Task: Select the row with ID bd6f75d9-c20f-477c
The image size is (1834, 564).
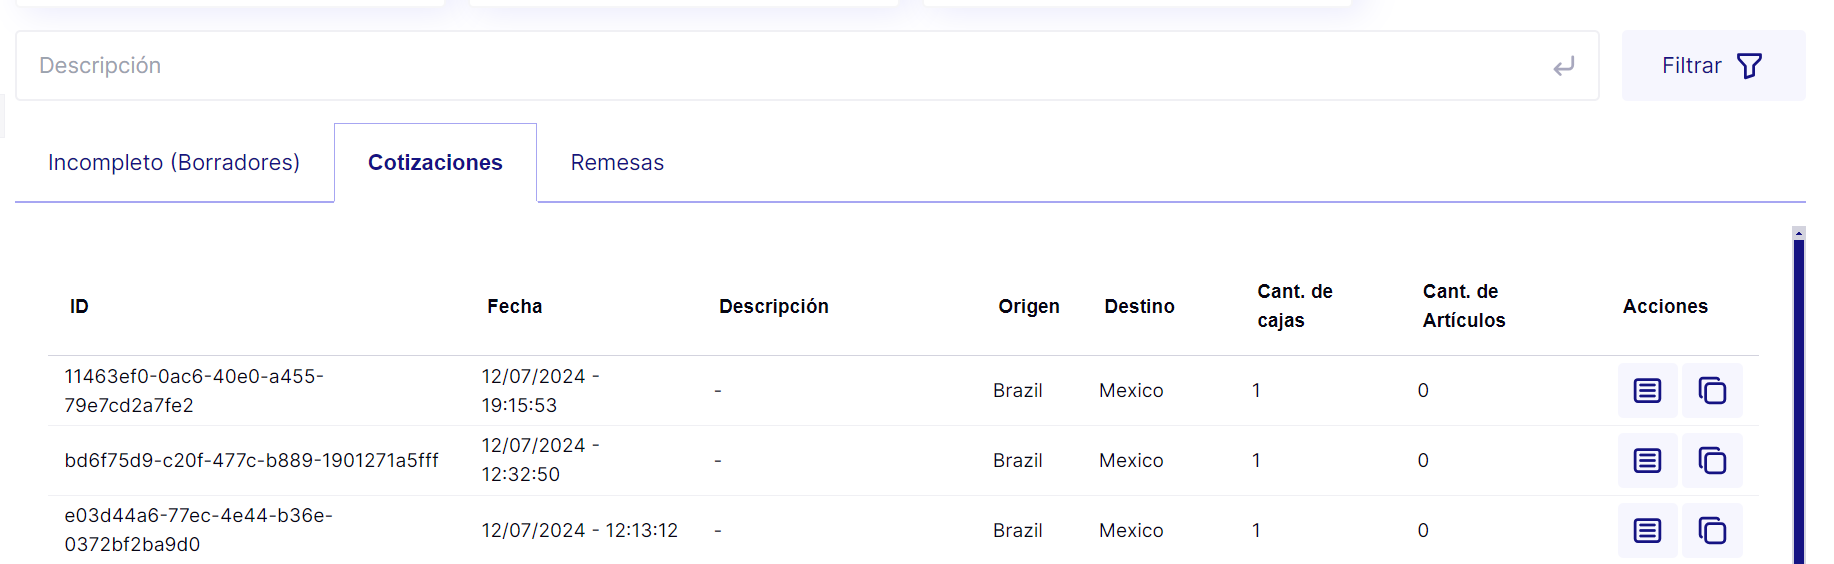Action: (x=903, y=460)
